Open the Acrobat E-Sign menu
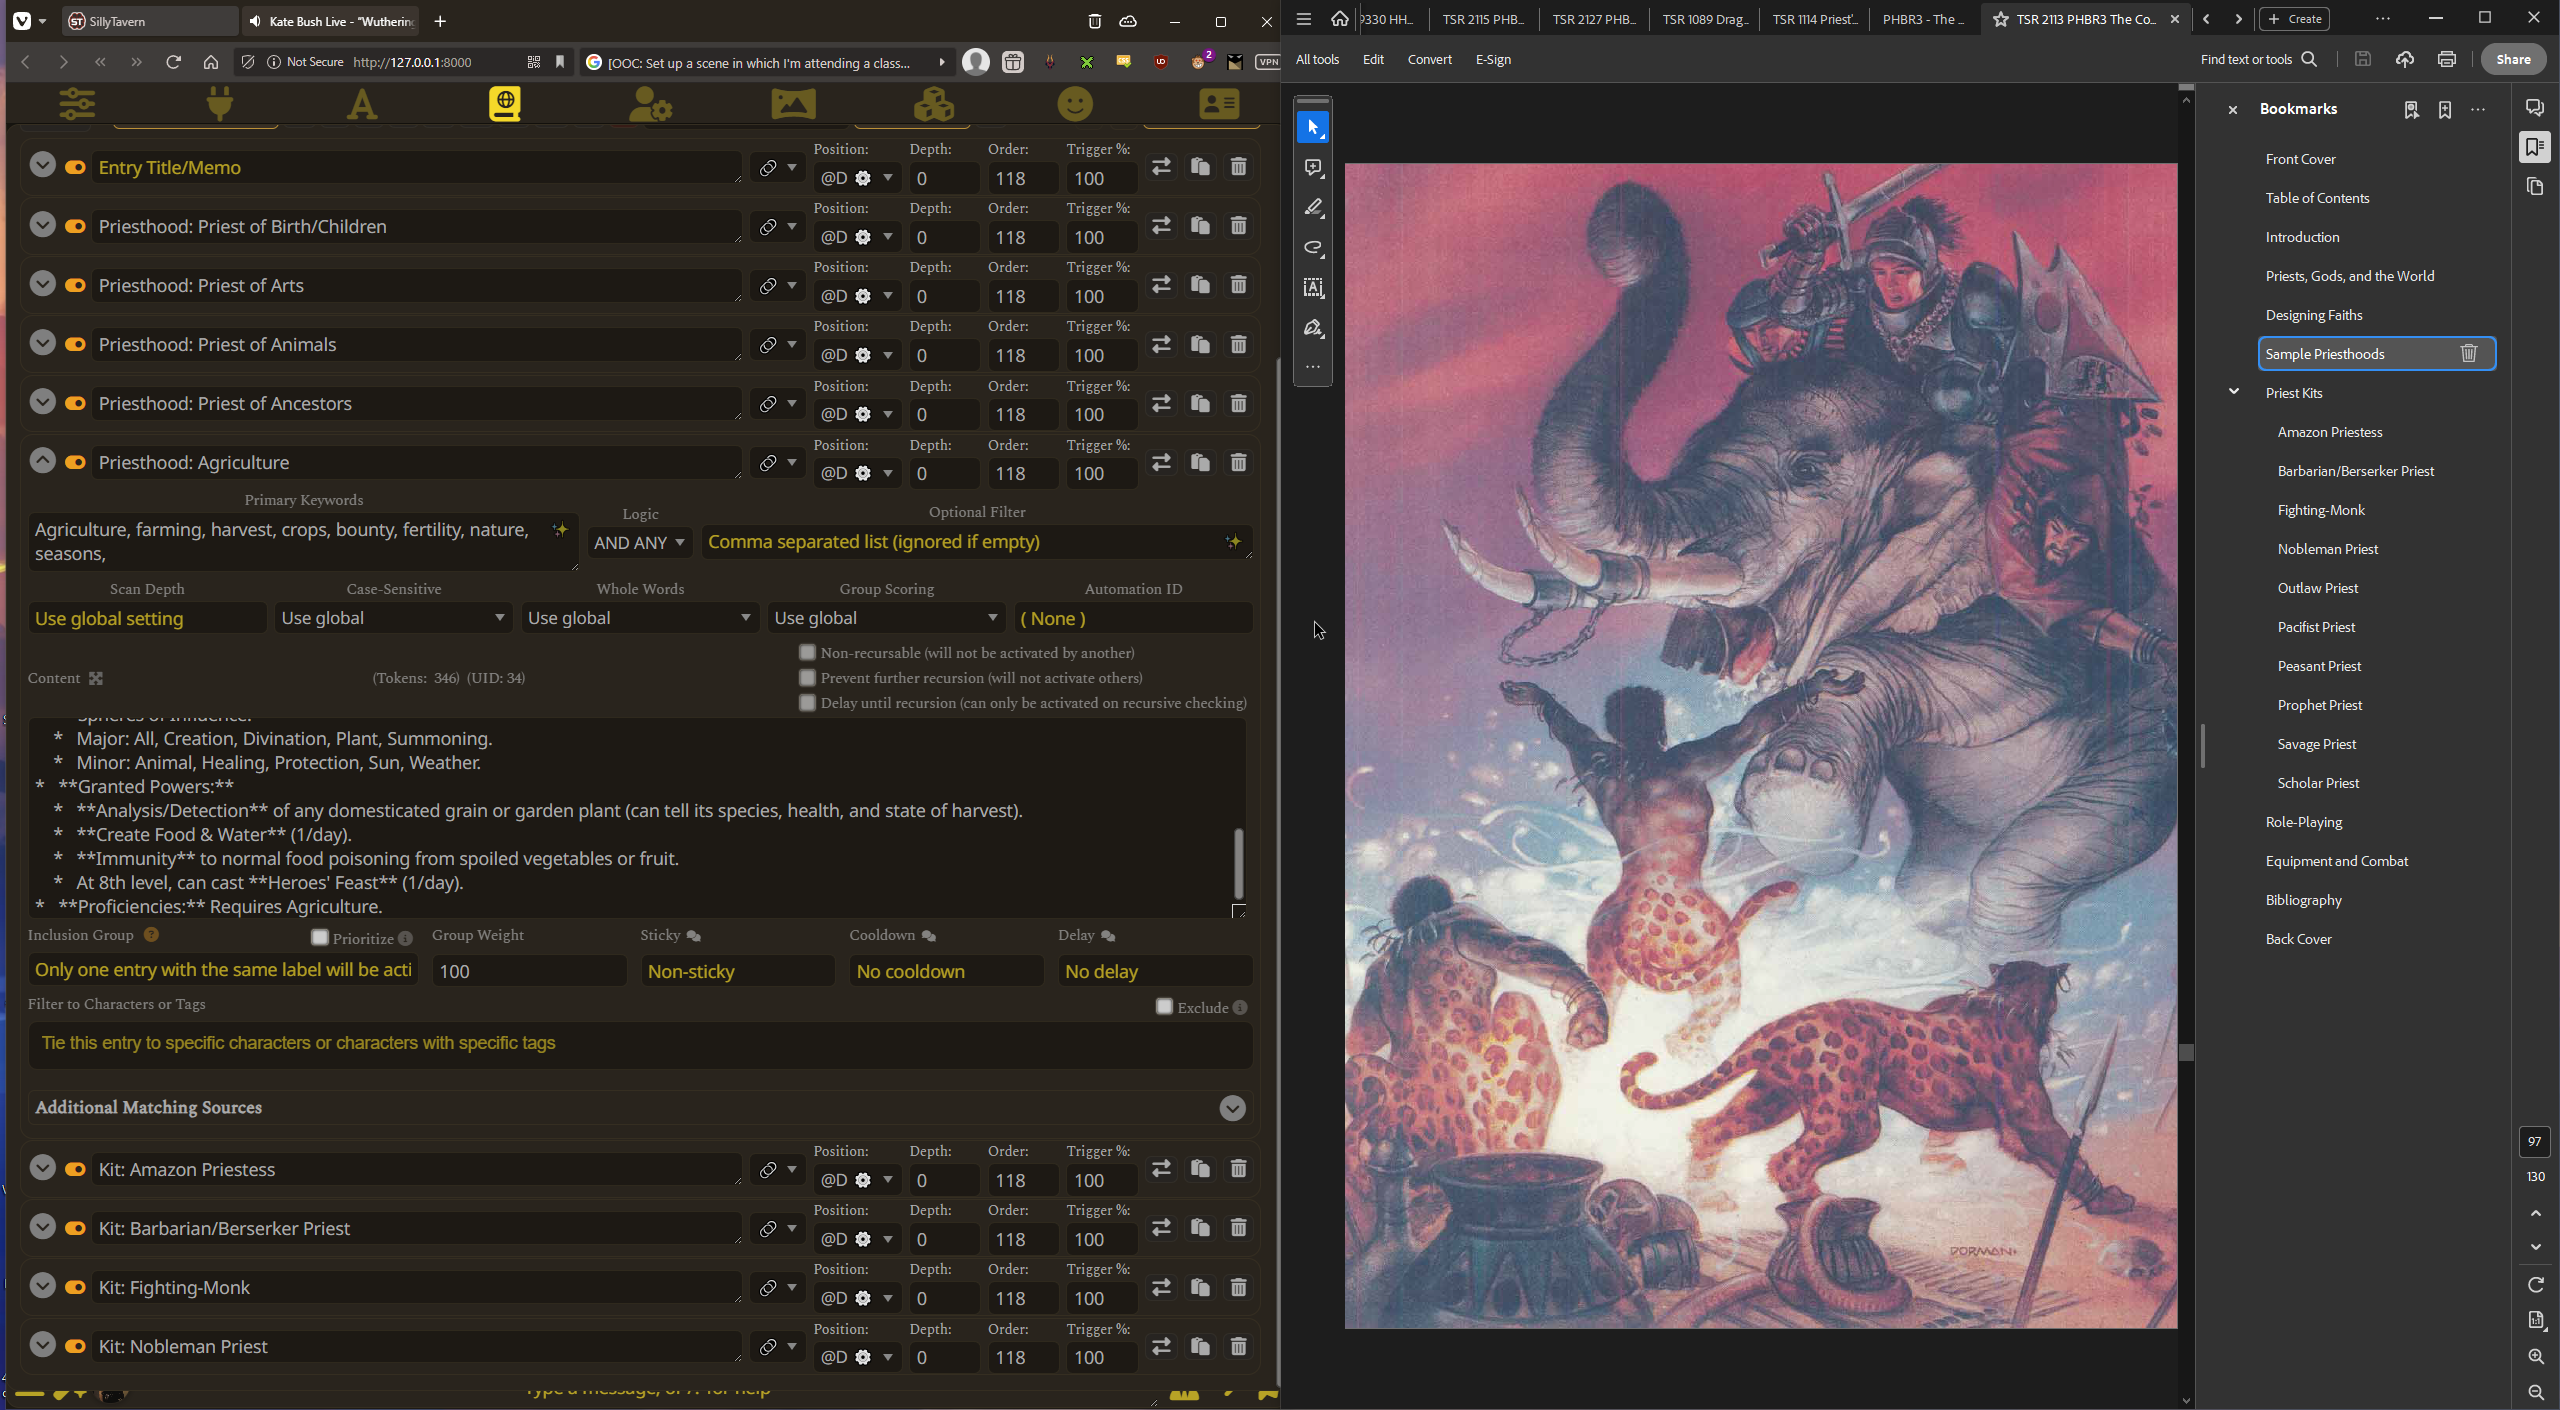Screen dimensions: 2560x1410 (1493, 59)
